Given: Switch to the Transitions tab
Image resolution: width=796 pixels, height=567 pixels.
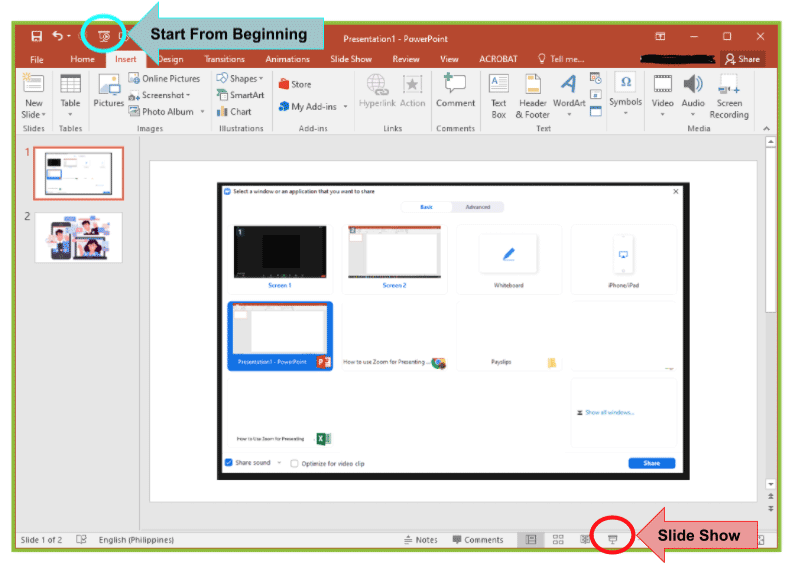Looking at the screenshot, I should (224, 59).
